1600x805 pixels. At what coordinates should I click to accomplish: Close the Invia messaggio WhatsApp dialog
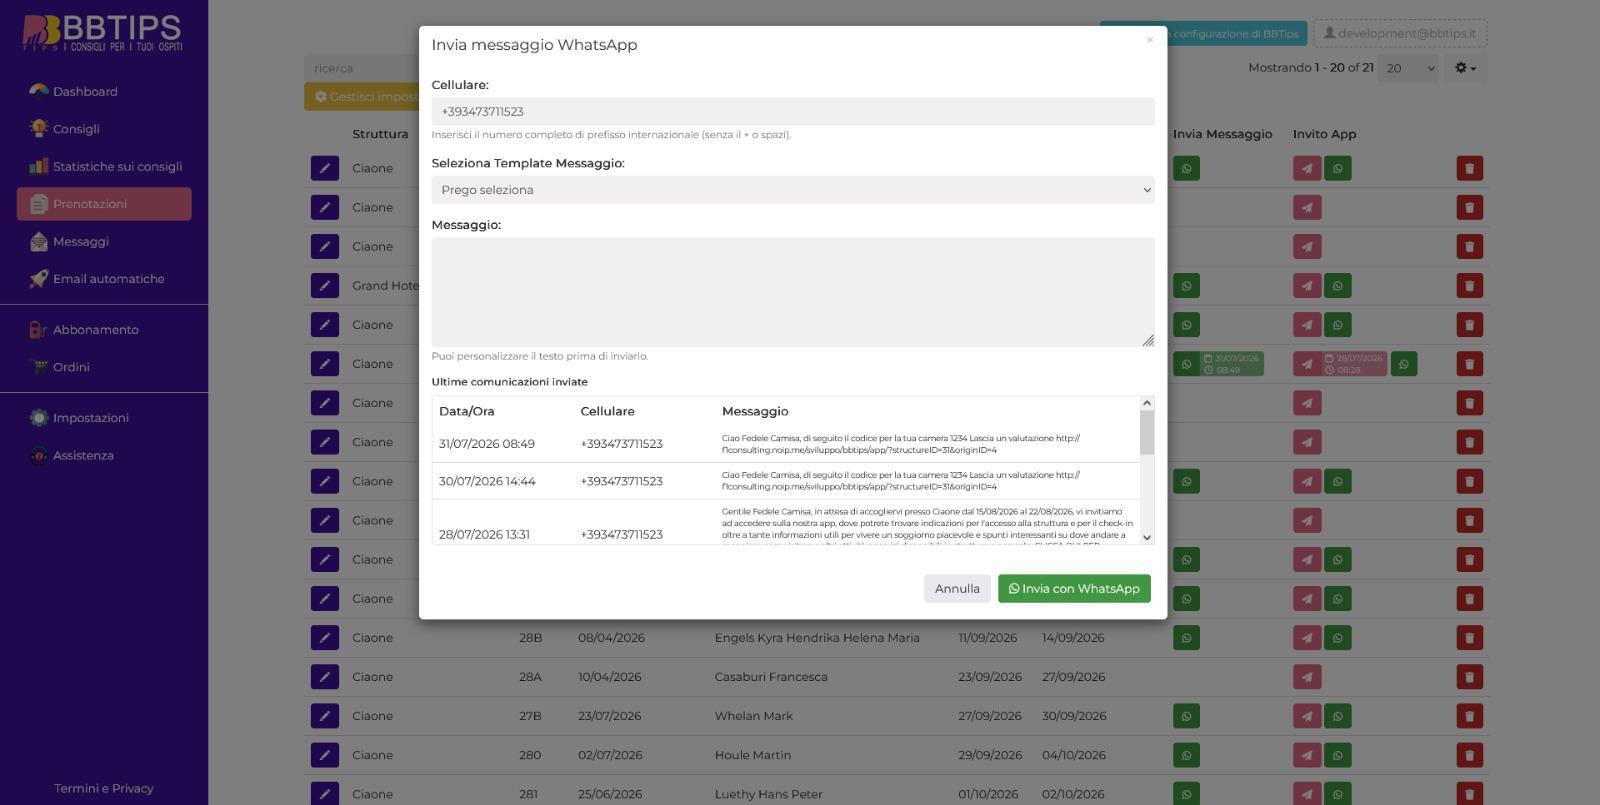tap(1150, 40)
